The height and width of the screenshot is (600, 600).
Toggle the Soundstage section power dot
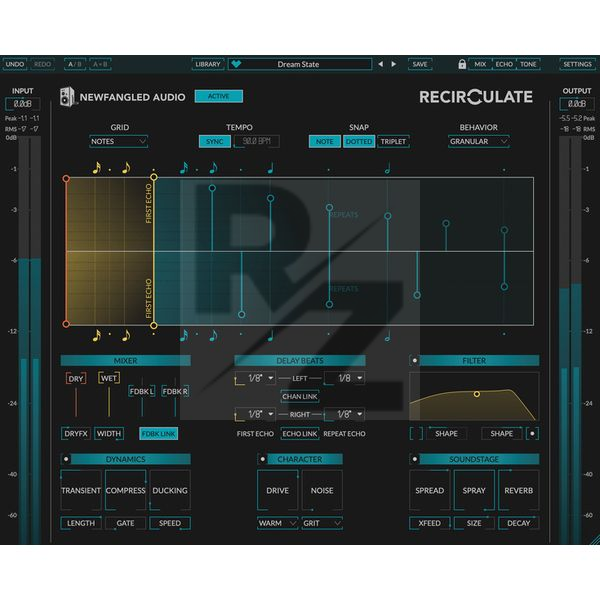click(x=414, y=459)
